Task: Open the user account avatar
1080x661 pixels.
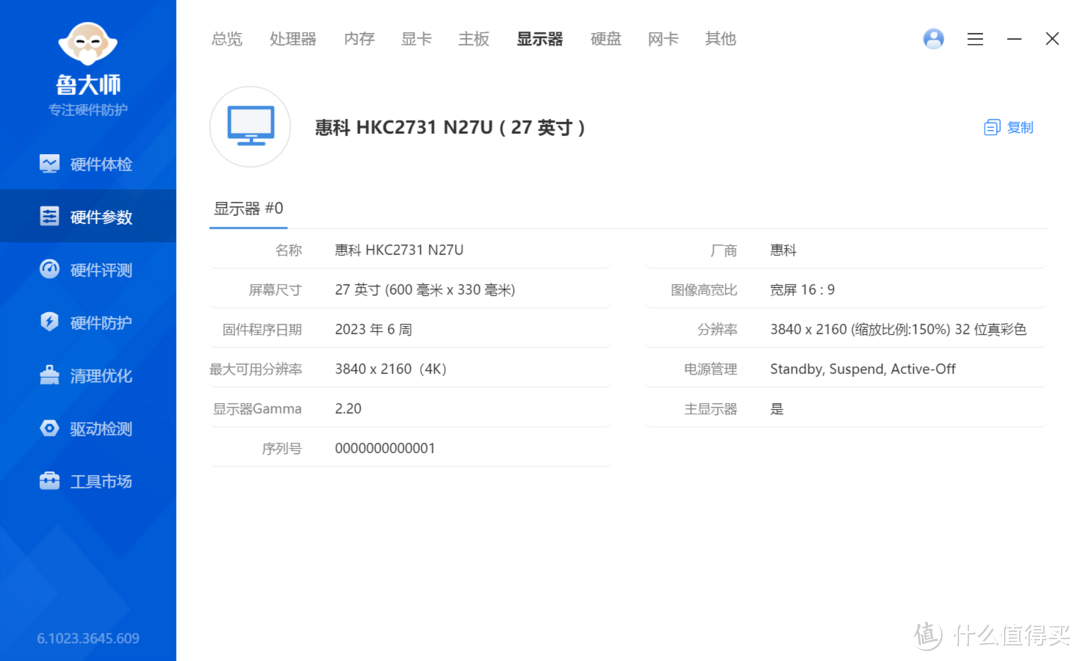Action: click(933, 39)
